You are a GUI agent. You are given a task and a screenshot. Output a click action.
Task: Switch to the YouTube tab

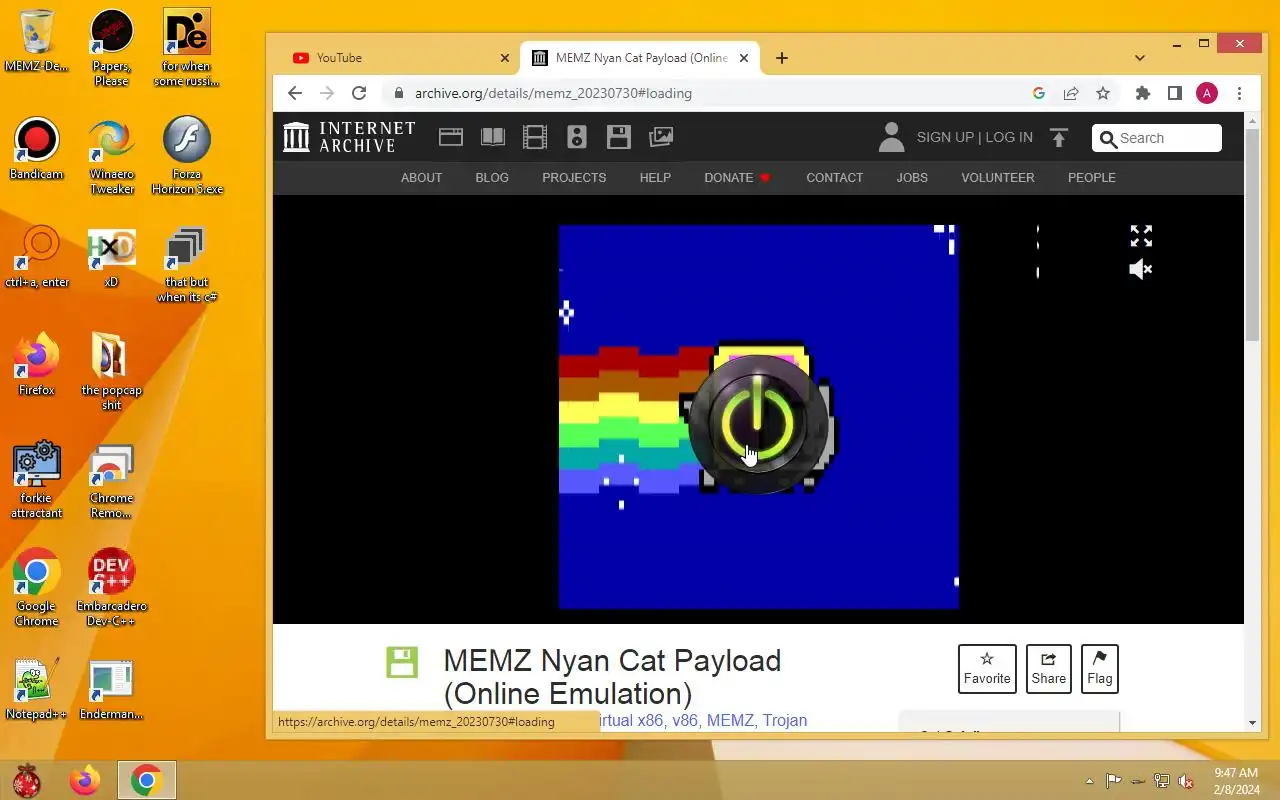pos(399,58)
